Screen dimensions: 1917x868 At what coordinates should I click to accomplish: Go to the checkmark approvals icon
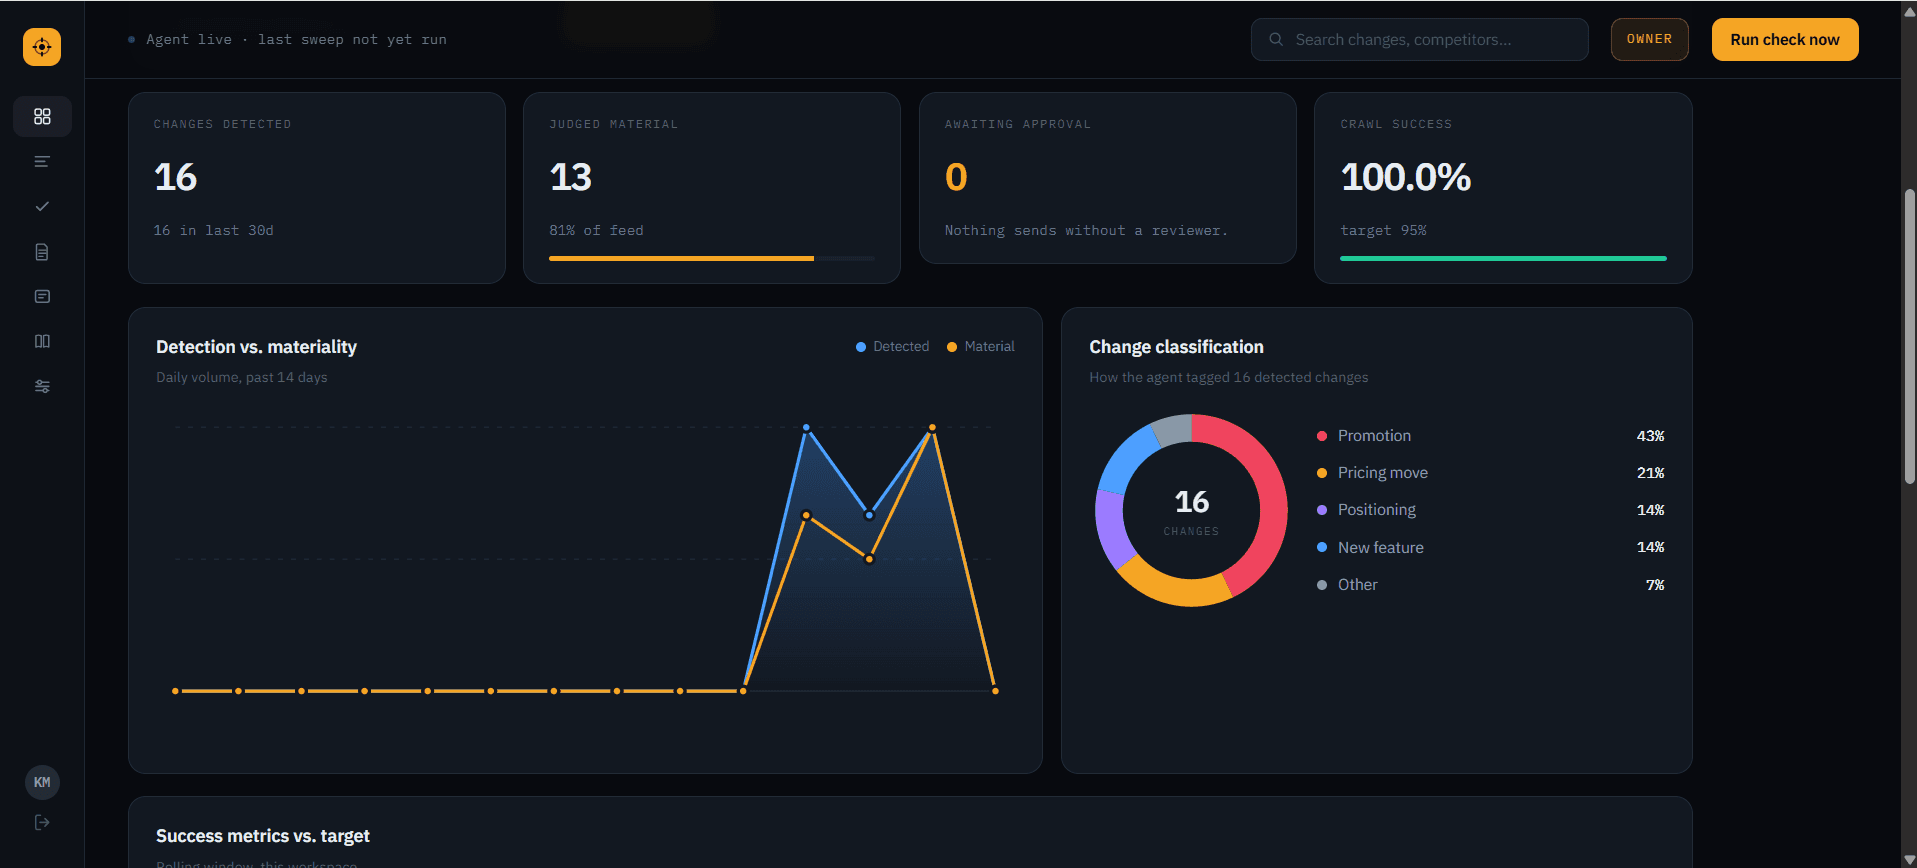tap(42, 207)
